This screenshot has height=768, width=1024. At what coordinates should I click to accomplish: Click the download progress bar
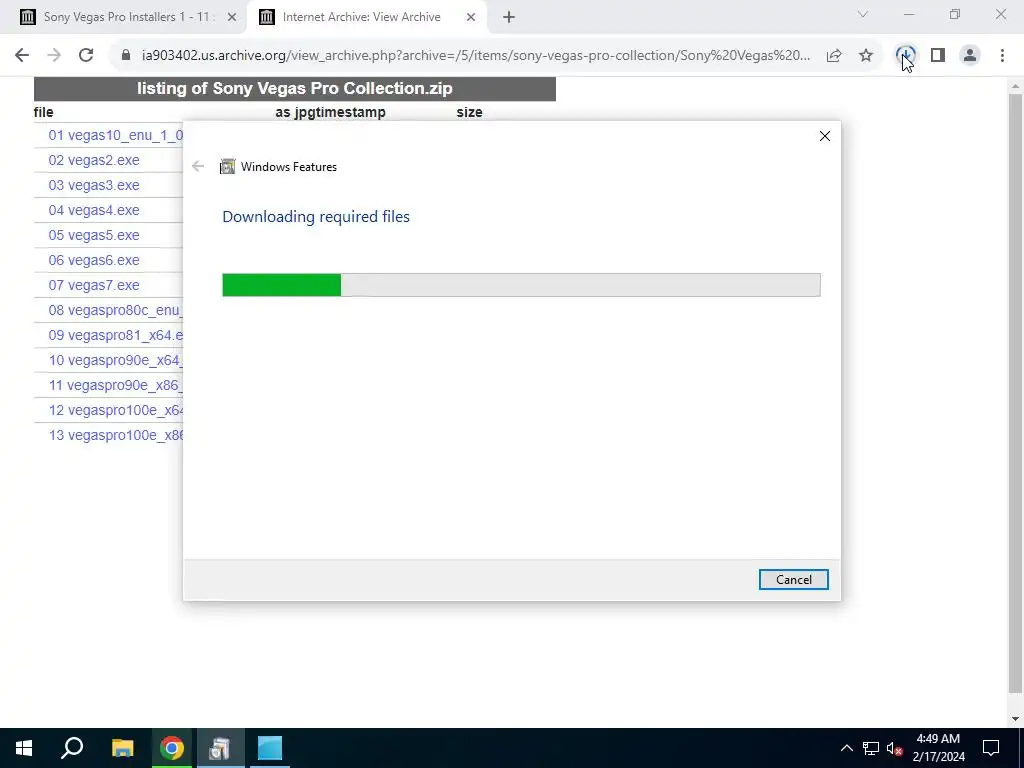click(x=521, y=285)
